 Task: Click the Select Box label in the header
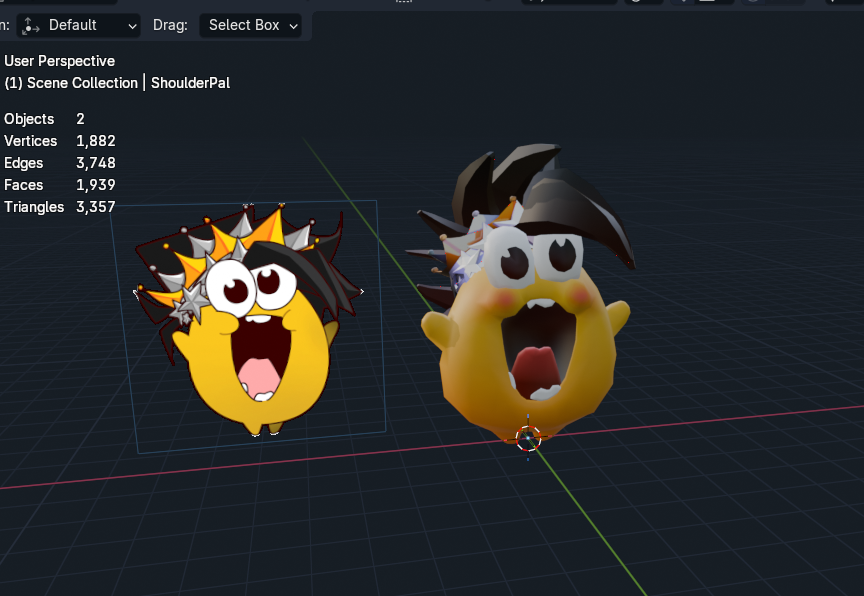point(244,25)
